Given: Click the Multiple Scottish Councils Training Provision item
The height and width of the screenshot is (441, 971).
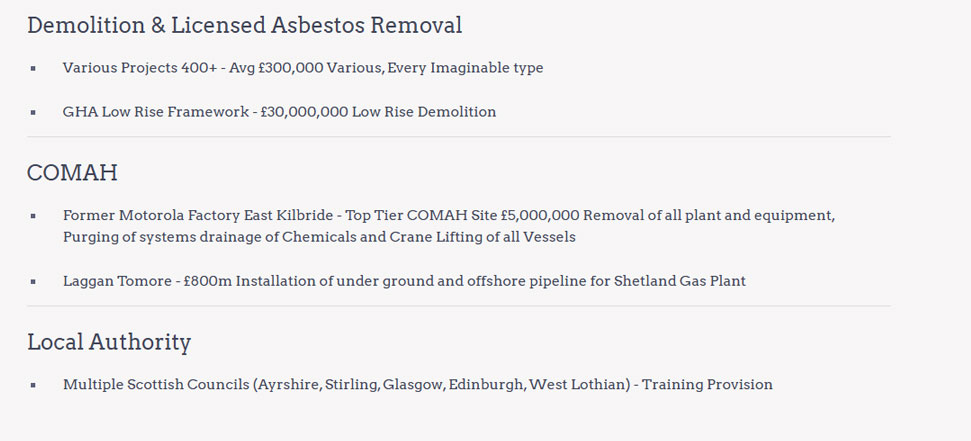Looking at the screenshot, I should point(417,384).
